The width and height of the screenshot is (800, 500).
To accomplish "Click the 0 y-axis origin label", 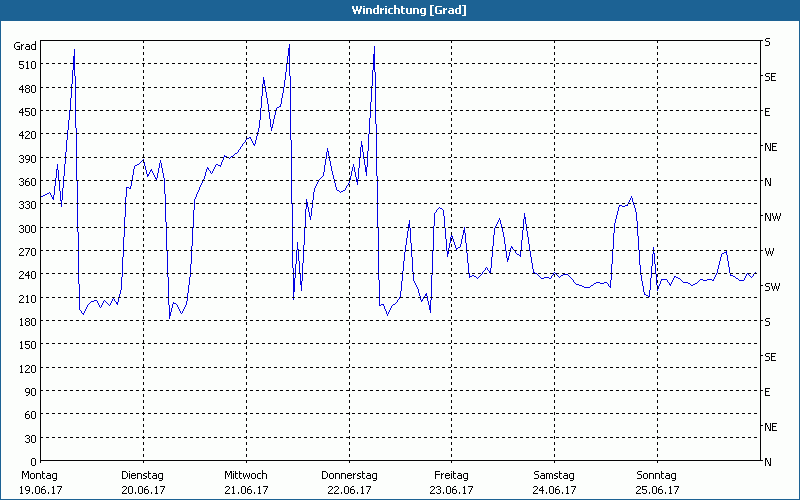I will point(34,462).
